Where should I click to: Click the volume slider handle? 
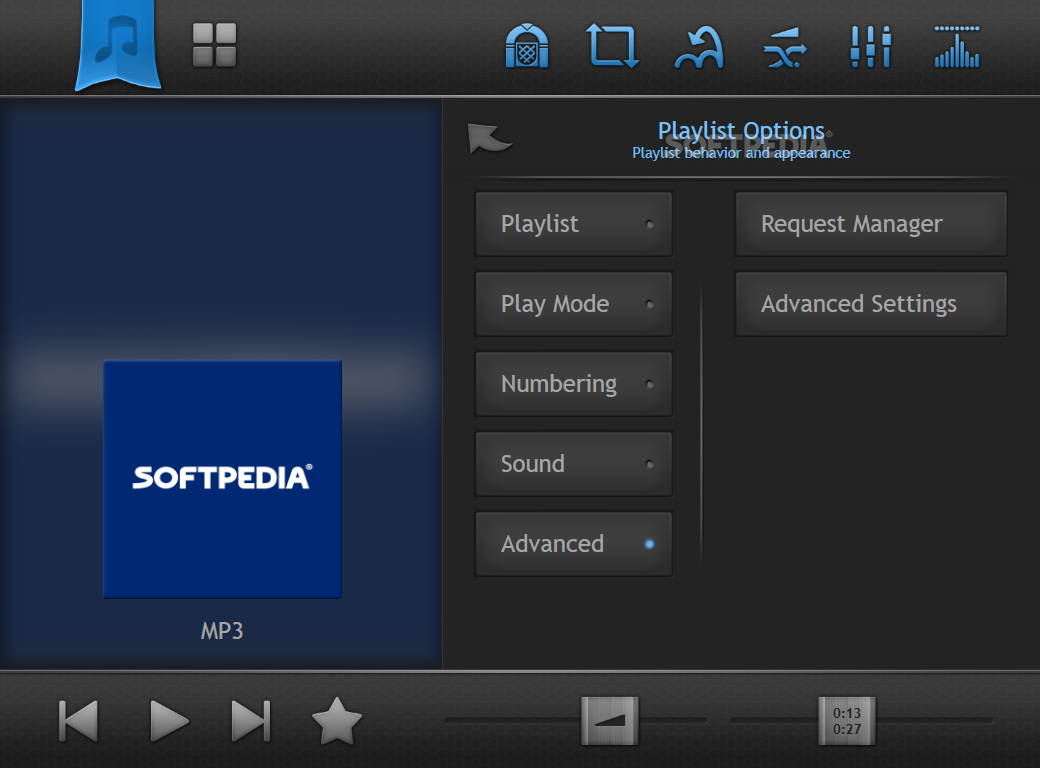(x=610, y=721)
